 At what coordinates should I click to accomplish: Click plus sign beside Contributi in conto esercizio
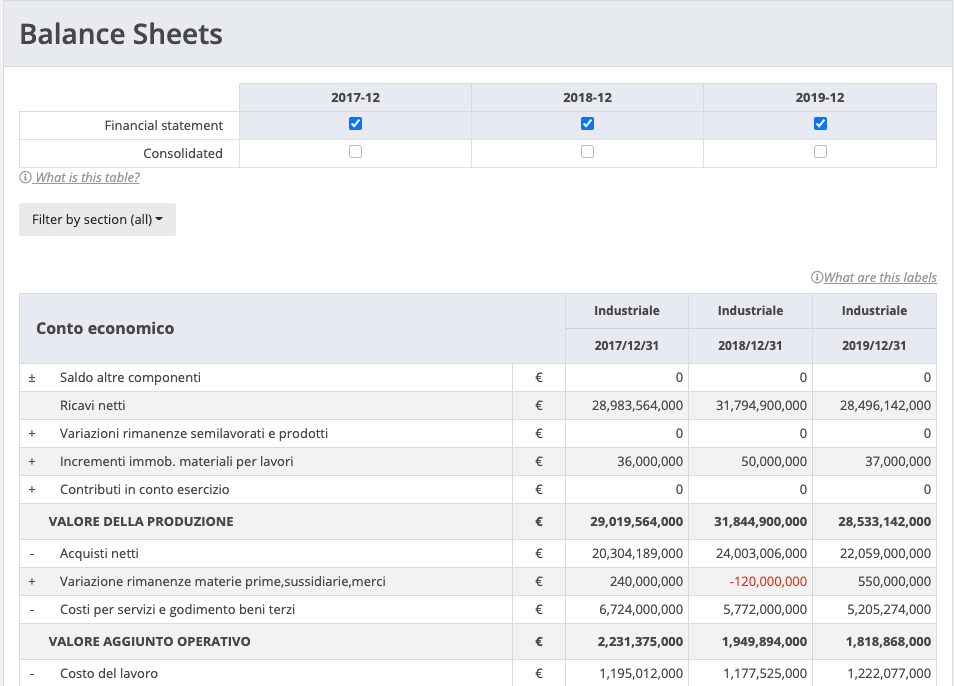click(x=32, y=490)
